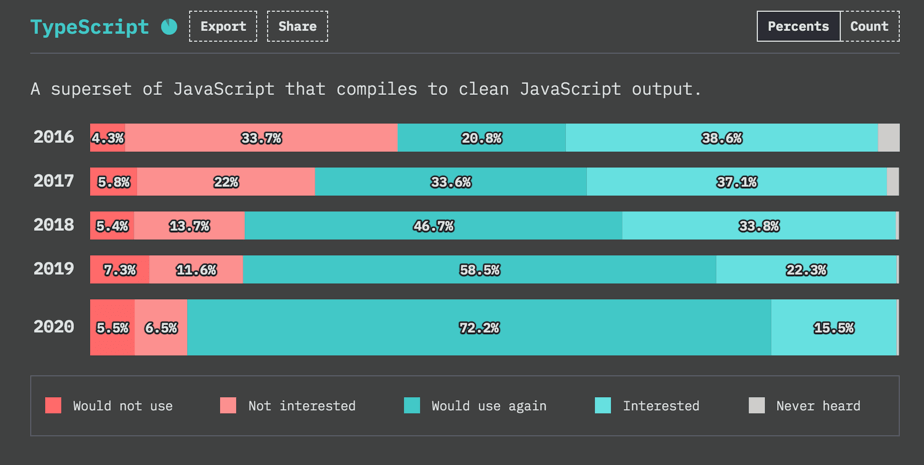Select the Would not use legend swatch

click(x=54, y=405)
